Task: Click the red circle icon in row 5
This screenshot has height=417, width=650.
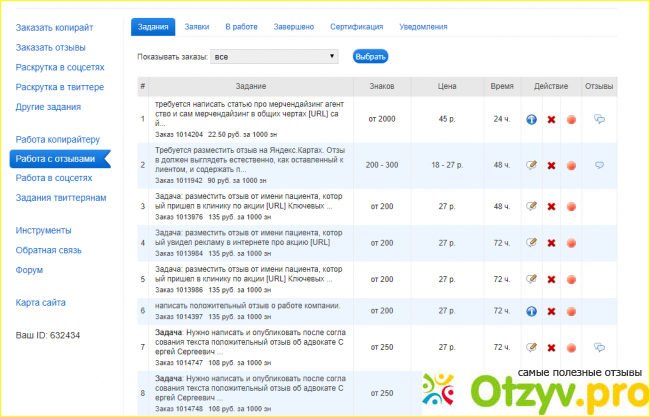Action: click(x=571, y=278)
